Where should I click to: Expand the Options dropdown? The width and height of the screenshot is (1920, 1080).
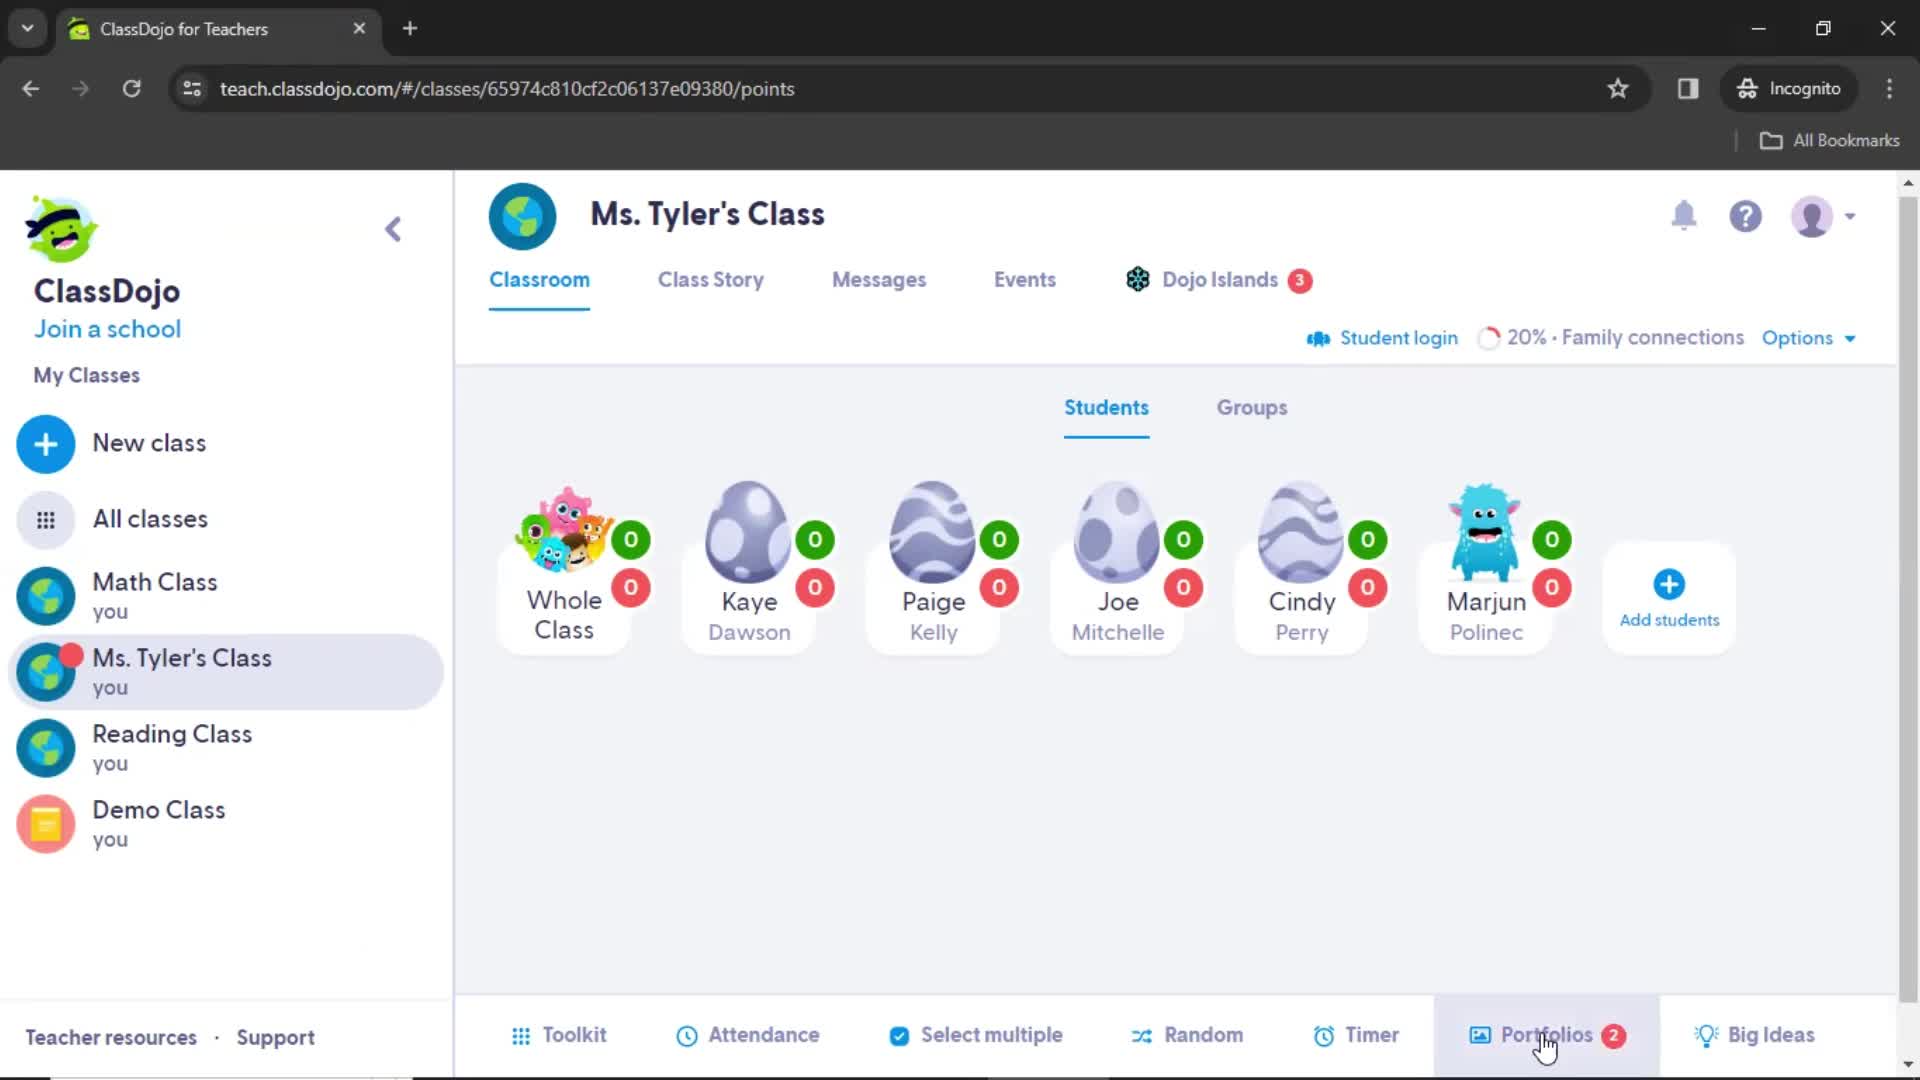point(1809,338)
